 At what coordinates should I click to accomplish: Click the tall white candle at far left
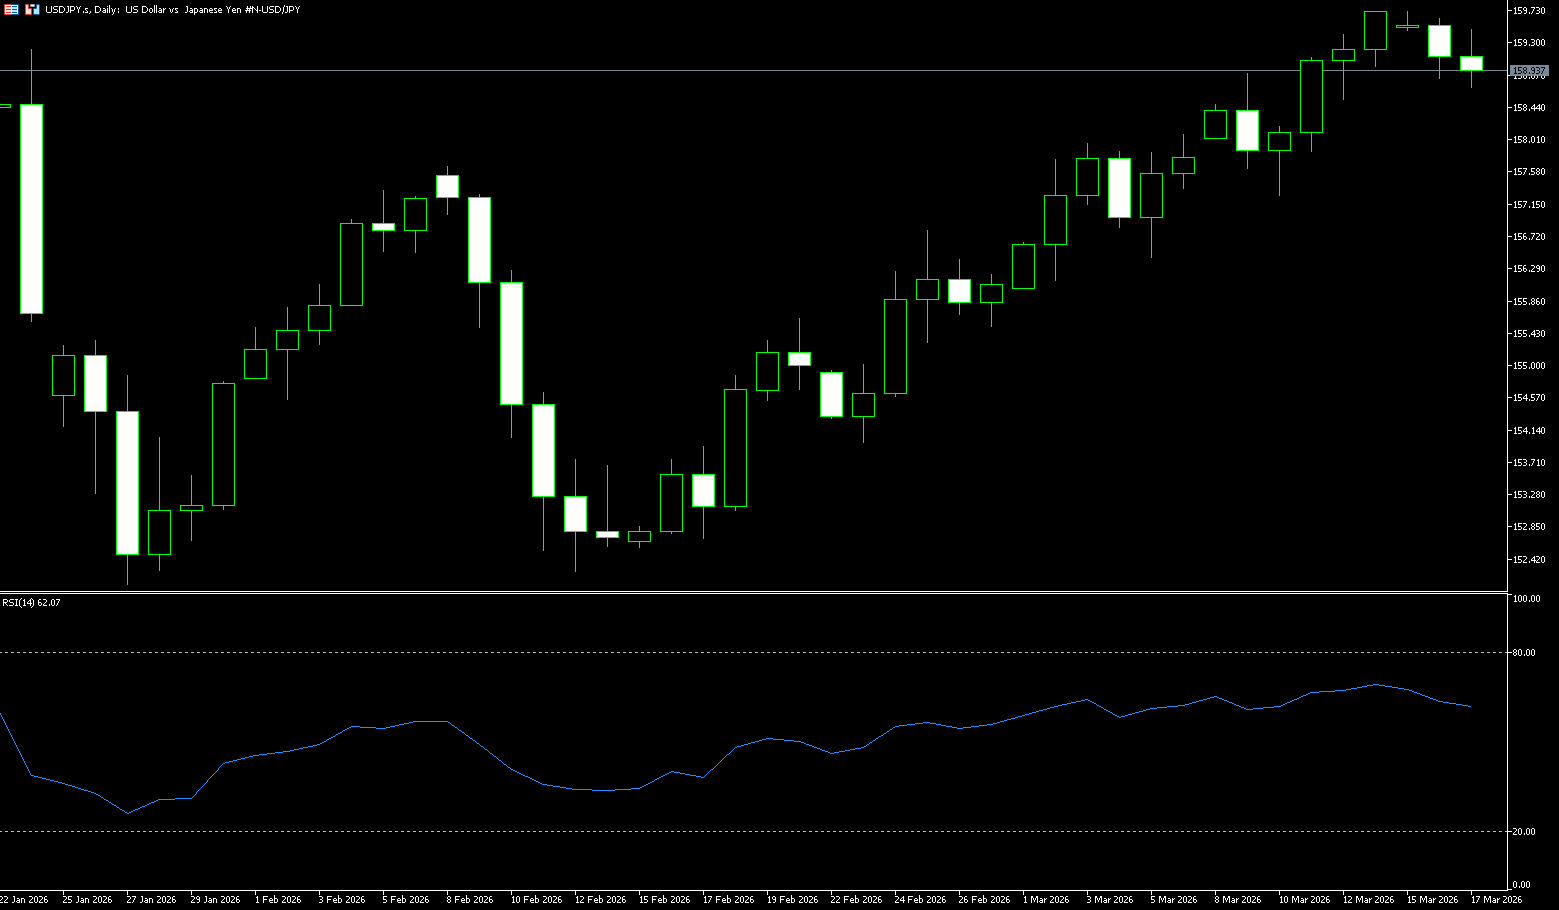[x=32, y=208]
